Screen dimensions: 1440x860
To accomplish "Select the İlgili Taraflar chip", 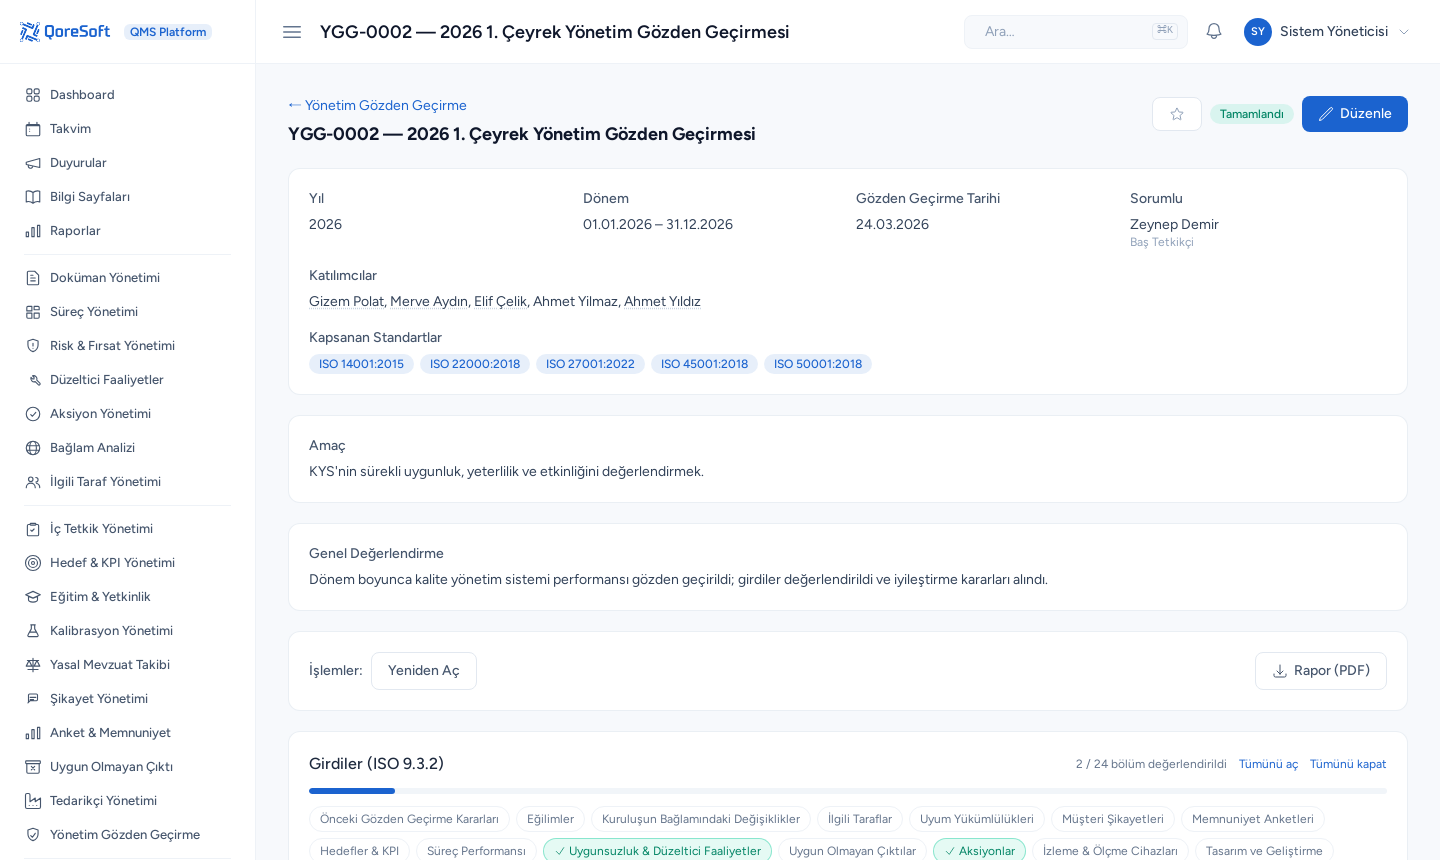I will click(x=860, y=819).
